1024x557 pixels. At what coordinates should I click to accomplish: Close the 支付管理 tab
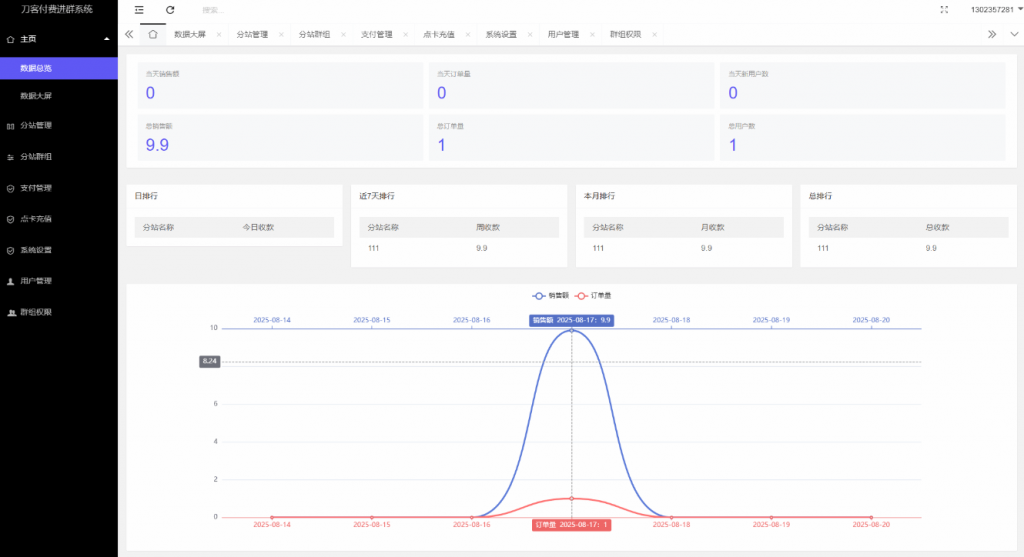coord(406,35)
